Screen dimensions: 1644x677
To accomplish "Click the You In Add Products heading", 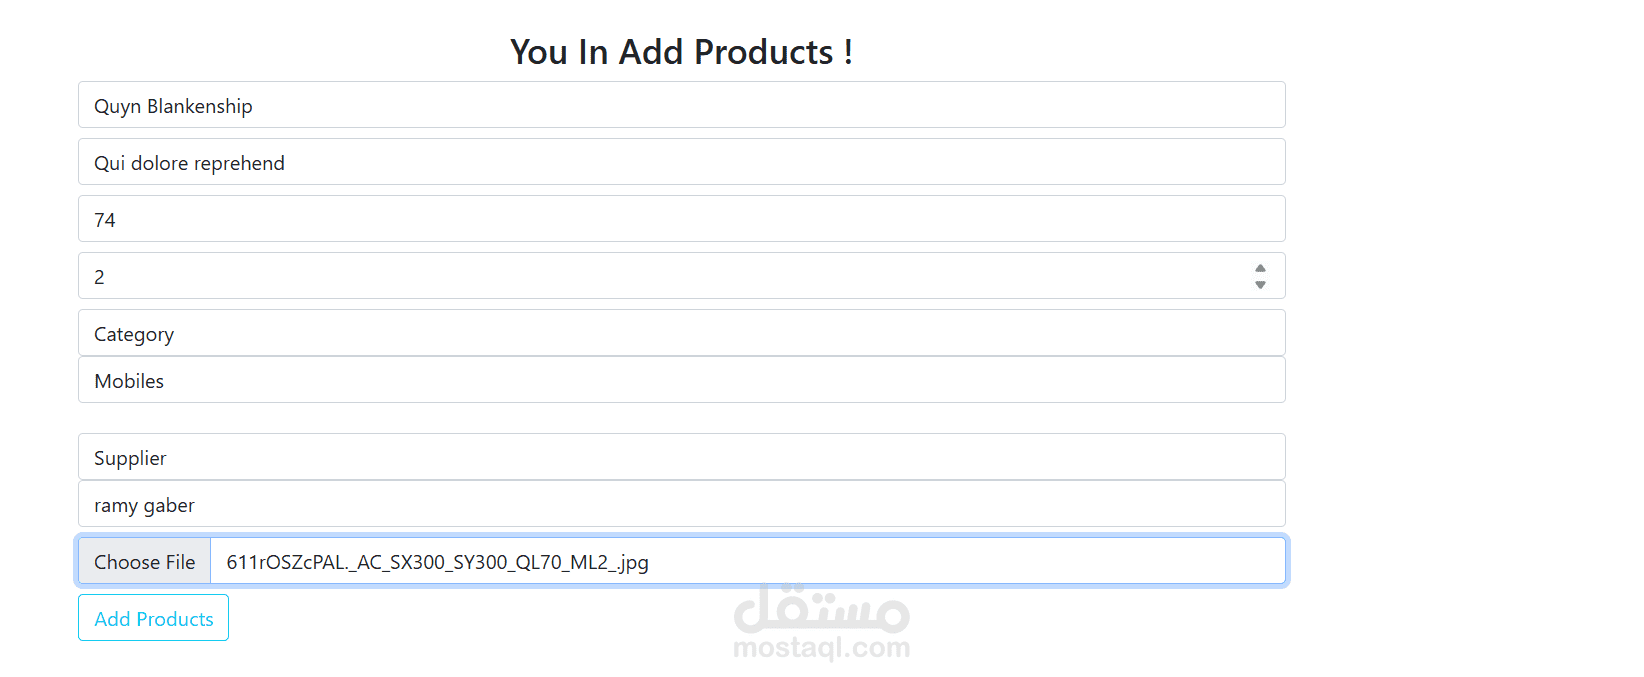I will point(681,52).
